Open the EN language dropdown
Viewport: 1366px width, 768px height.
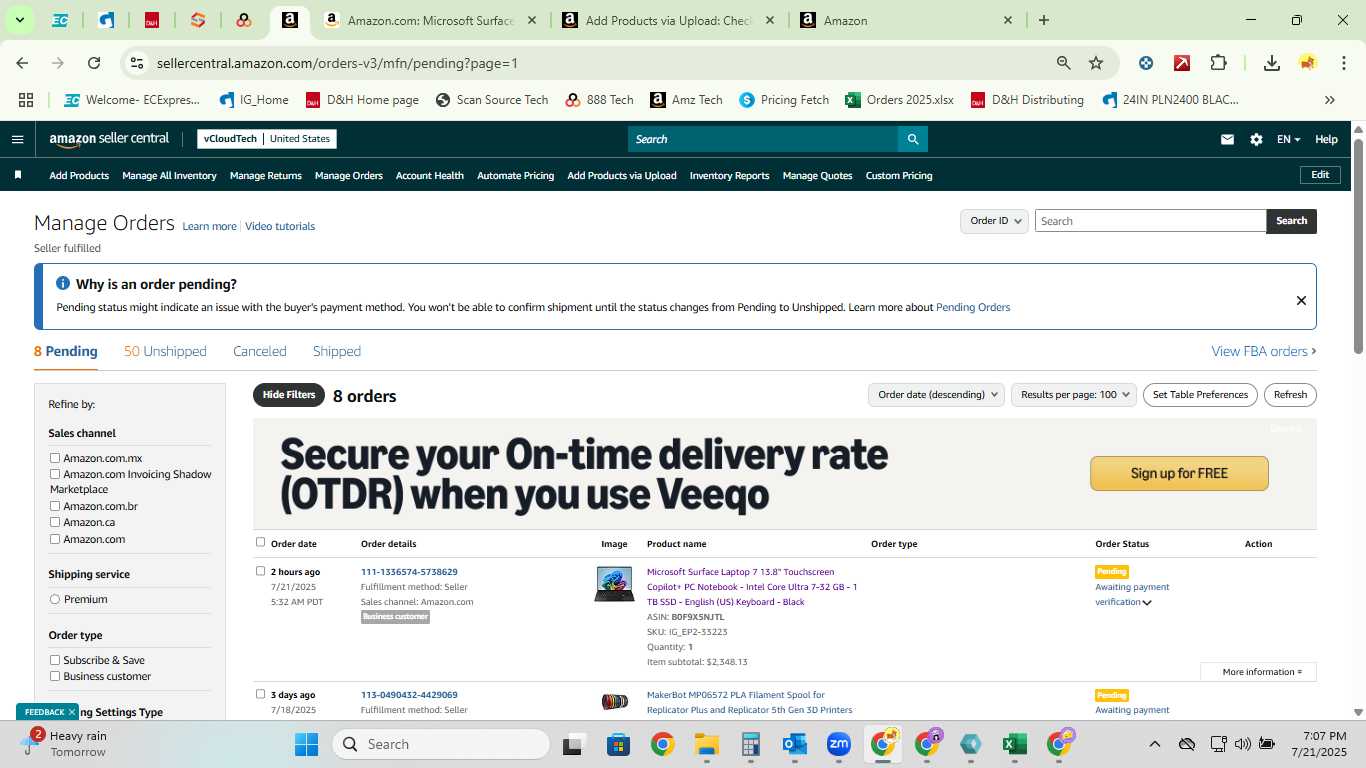(x=1288, y=139)
